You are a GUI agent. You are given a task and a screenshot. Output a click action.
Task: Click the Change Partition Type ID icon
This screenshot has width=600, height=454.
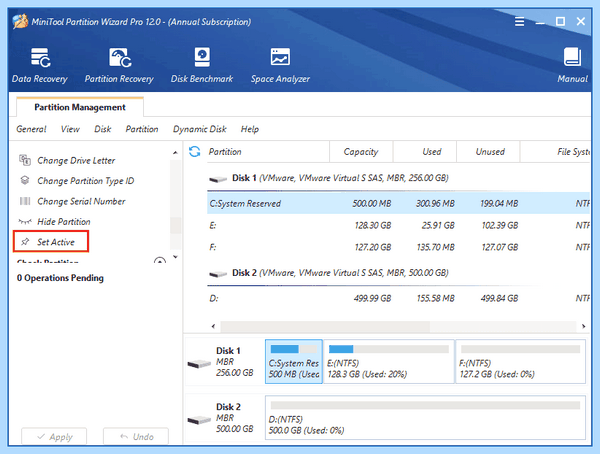[x=25, y=180]
